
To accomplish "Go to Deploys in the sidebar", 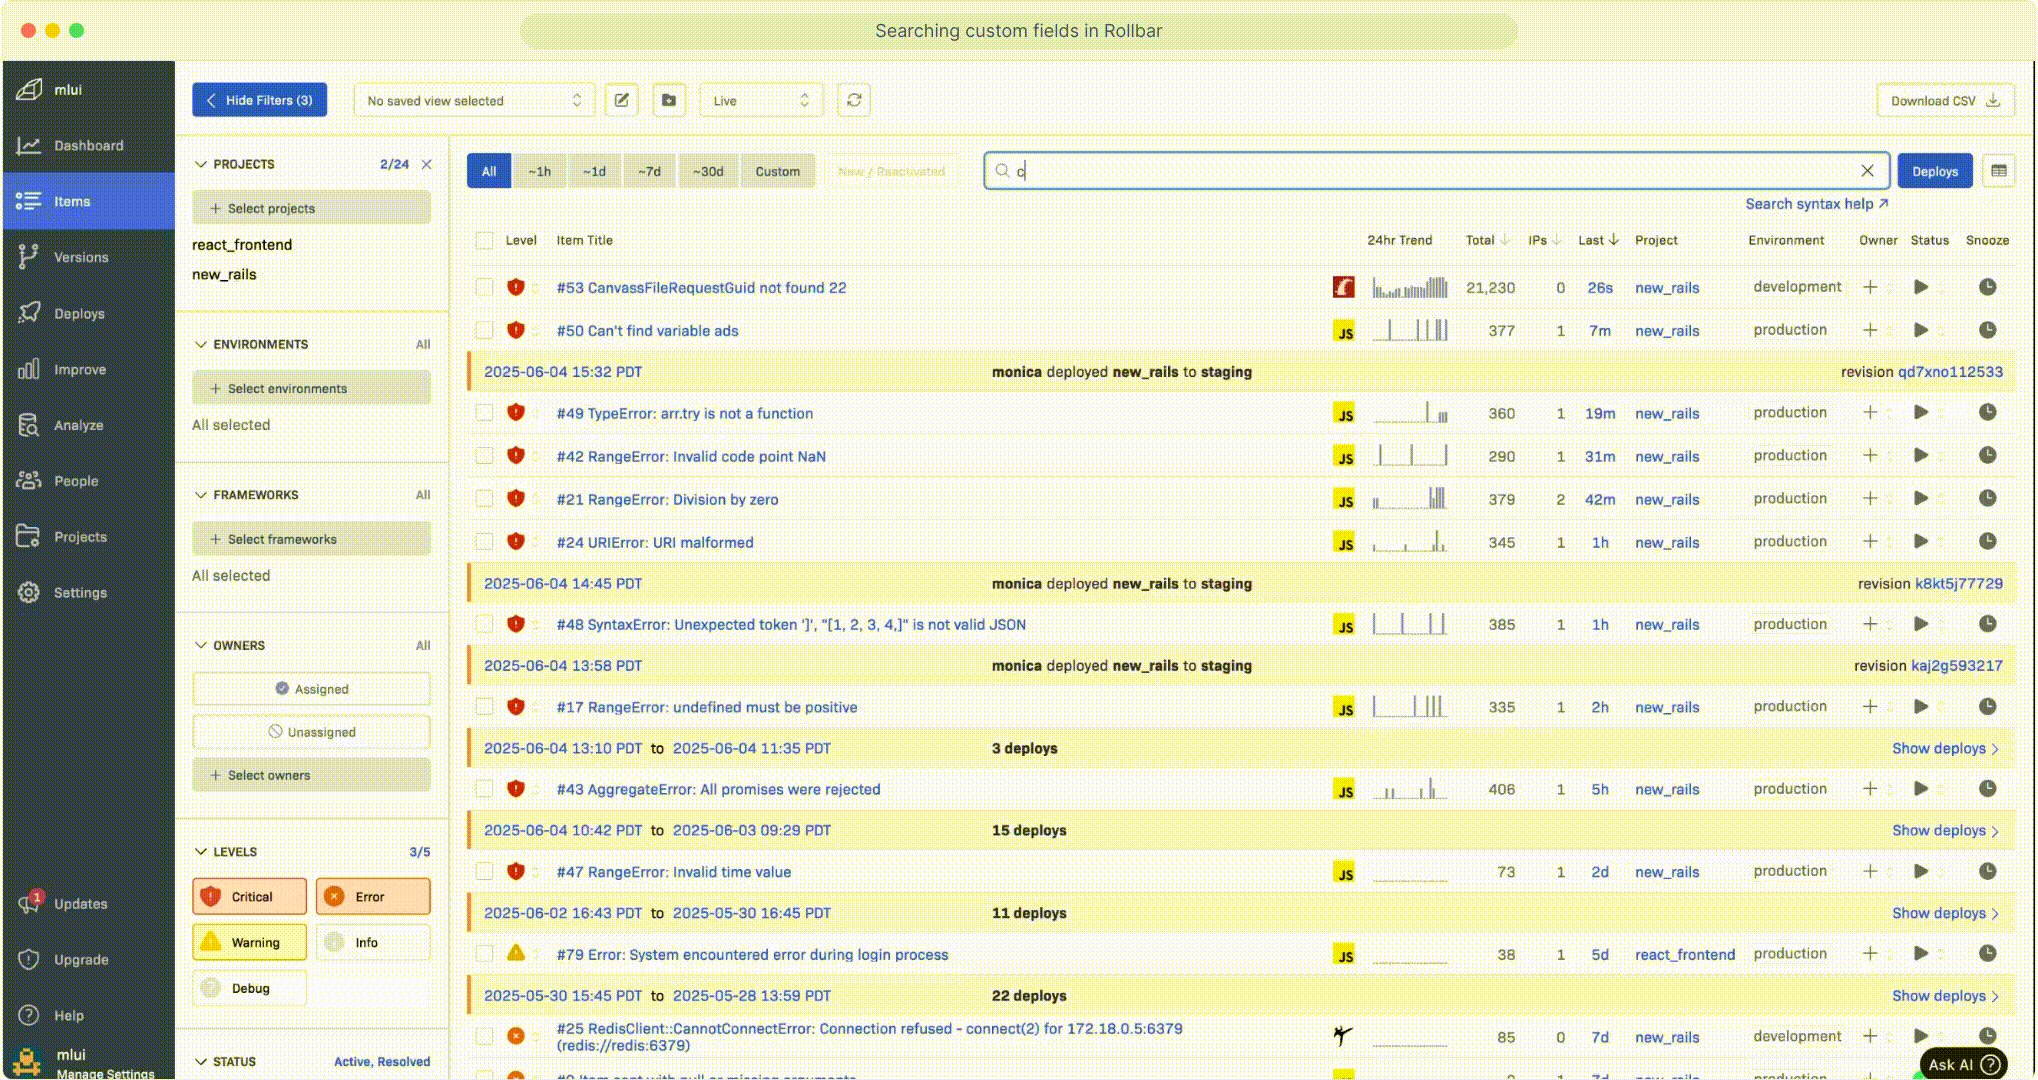I will tap(78, 313).
